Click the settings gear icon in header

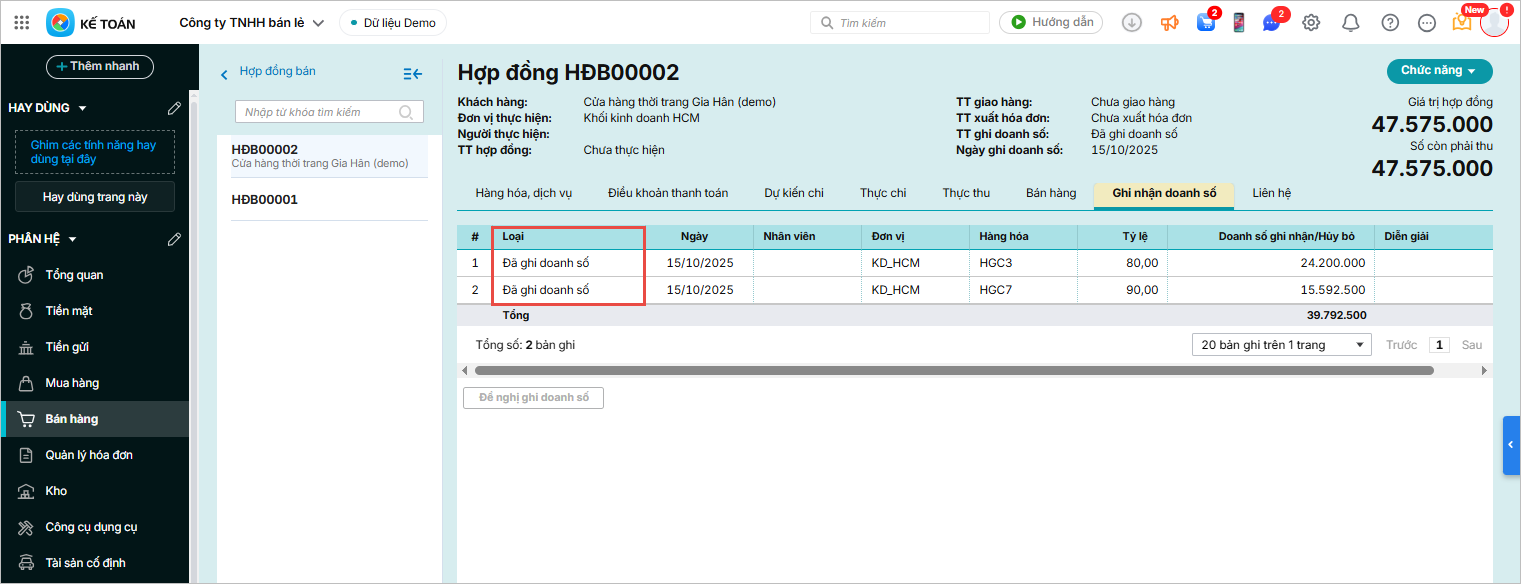point(1311,22)
